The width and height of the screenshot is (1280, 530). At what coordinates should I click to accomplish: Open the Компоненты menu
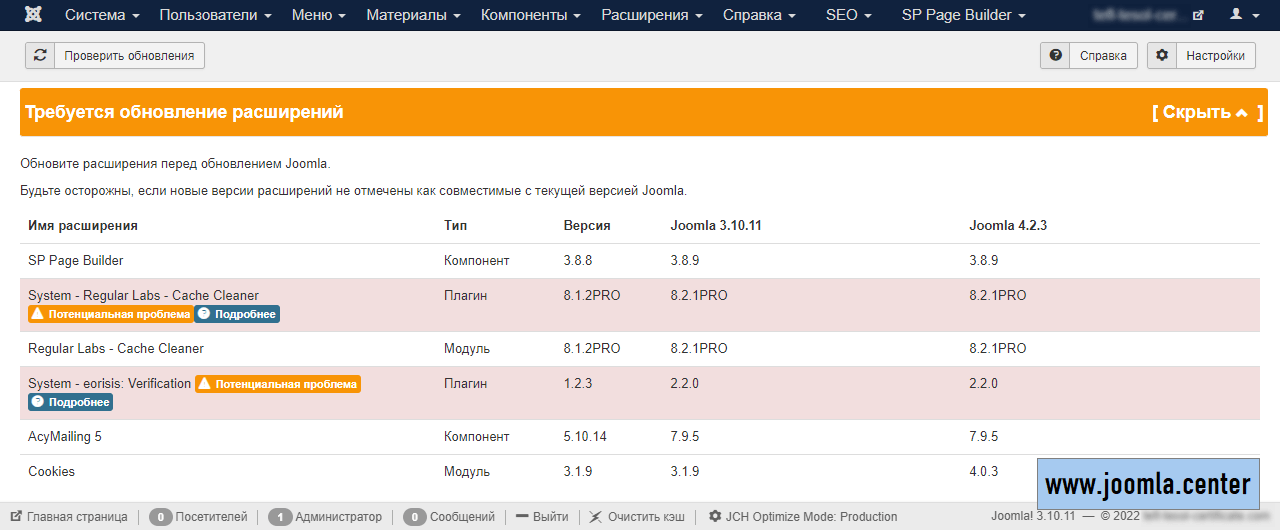point(530,15)
